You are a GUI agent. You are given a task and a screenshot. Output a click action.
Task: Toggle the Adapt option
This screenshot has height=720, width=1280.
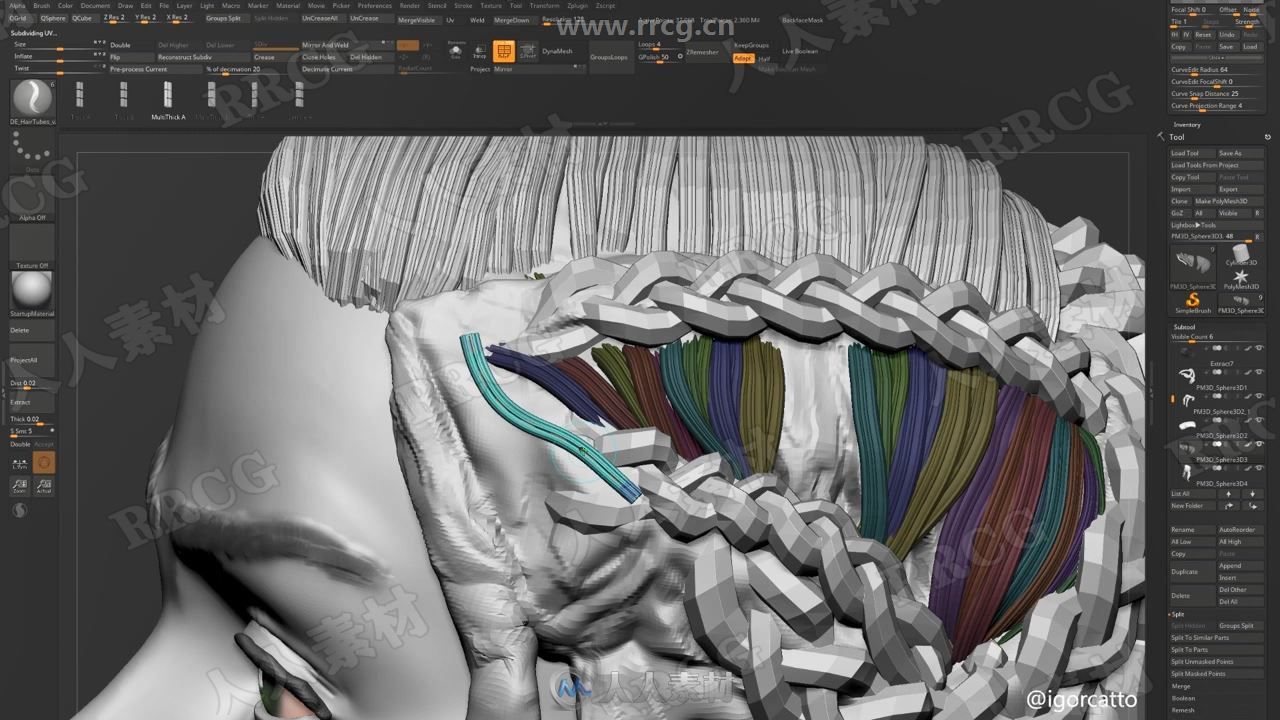pos(743,58)
